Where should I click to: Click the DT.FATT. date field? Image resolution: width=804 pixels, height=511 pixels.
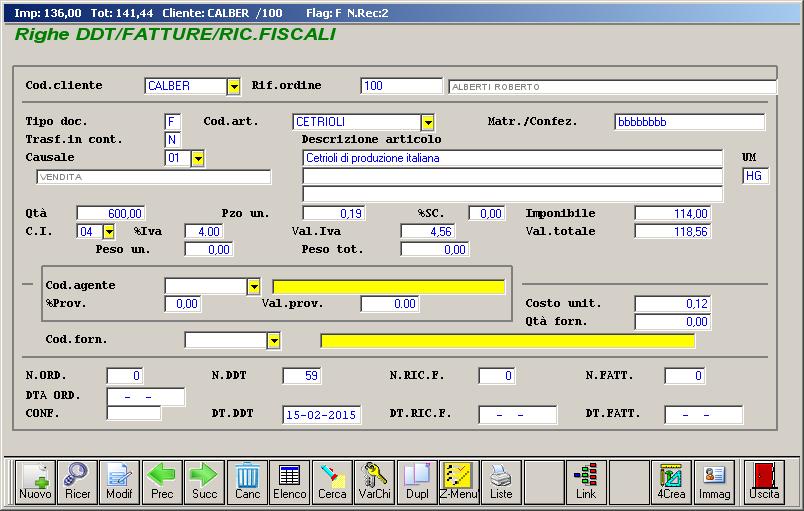click(x=704, y=415)
